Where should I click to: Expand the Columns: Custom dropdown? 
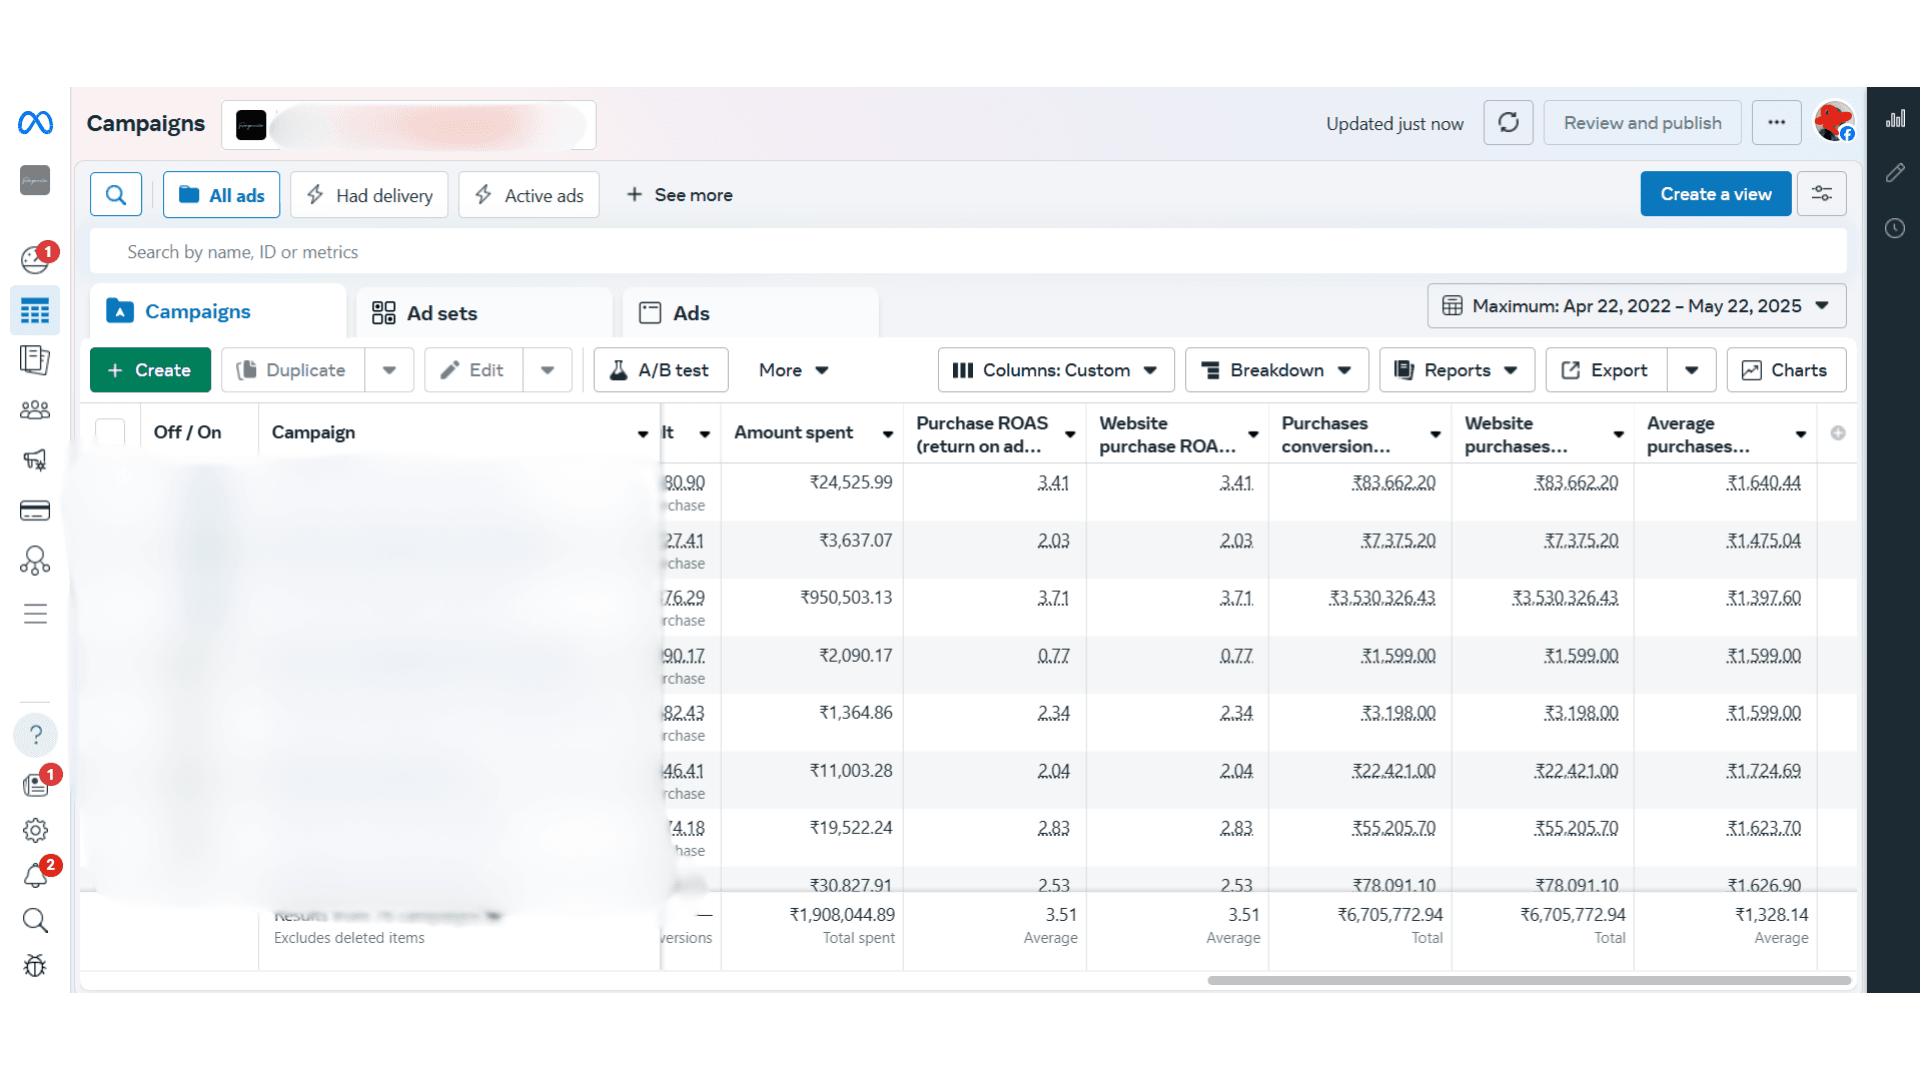[x=1055, y=370]
